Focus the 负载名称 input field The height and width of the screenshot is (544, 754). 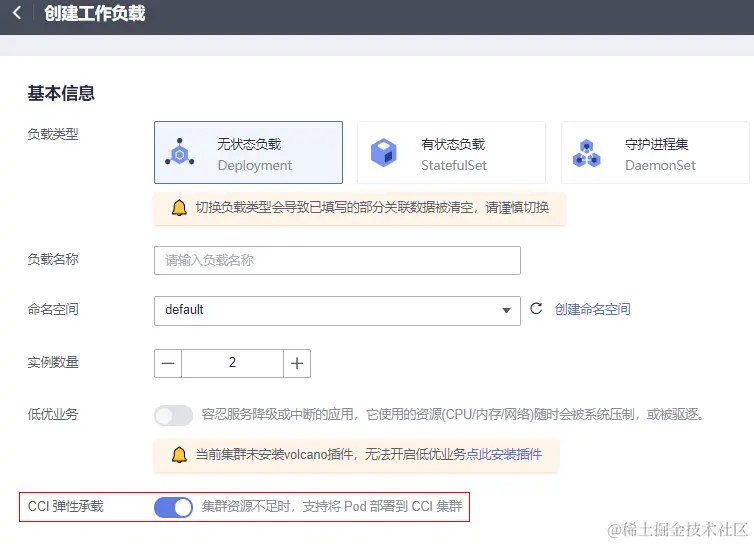[337, 260]
